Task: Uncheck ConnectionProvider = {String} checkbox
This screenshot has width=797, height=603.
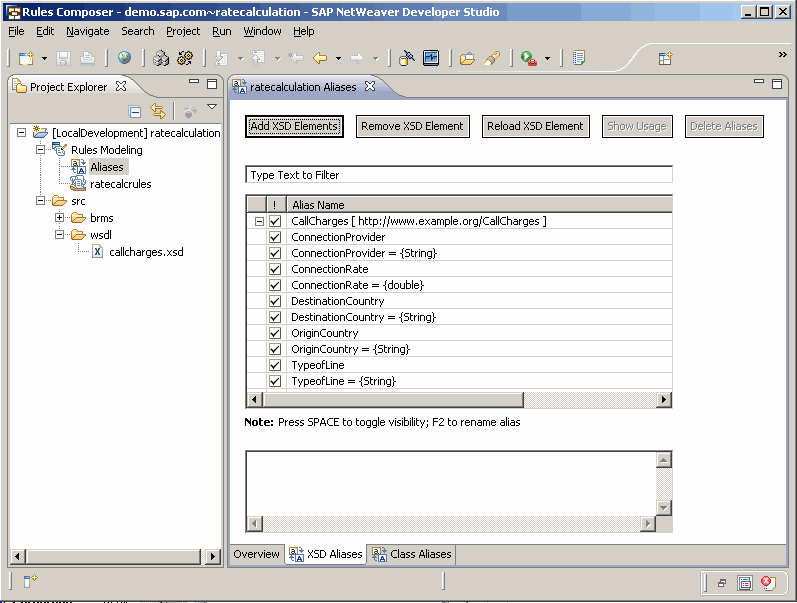Action: 275,253
